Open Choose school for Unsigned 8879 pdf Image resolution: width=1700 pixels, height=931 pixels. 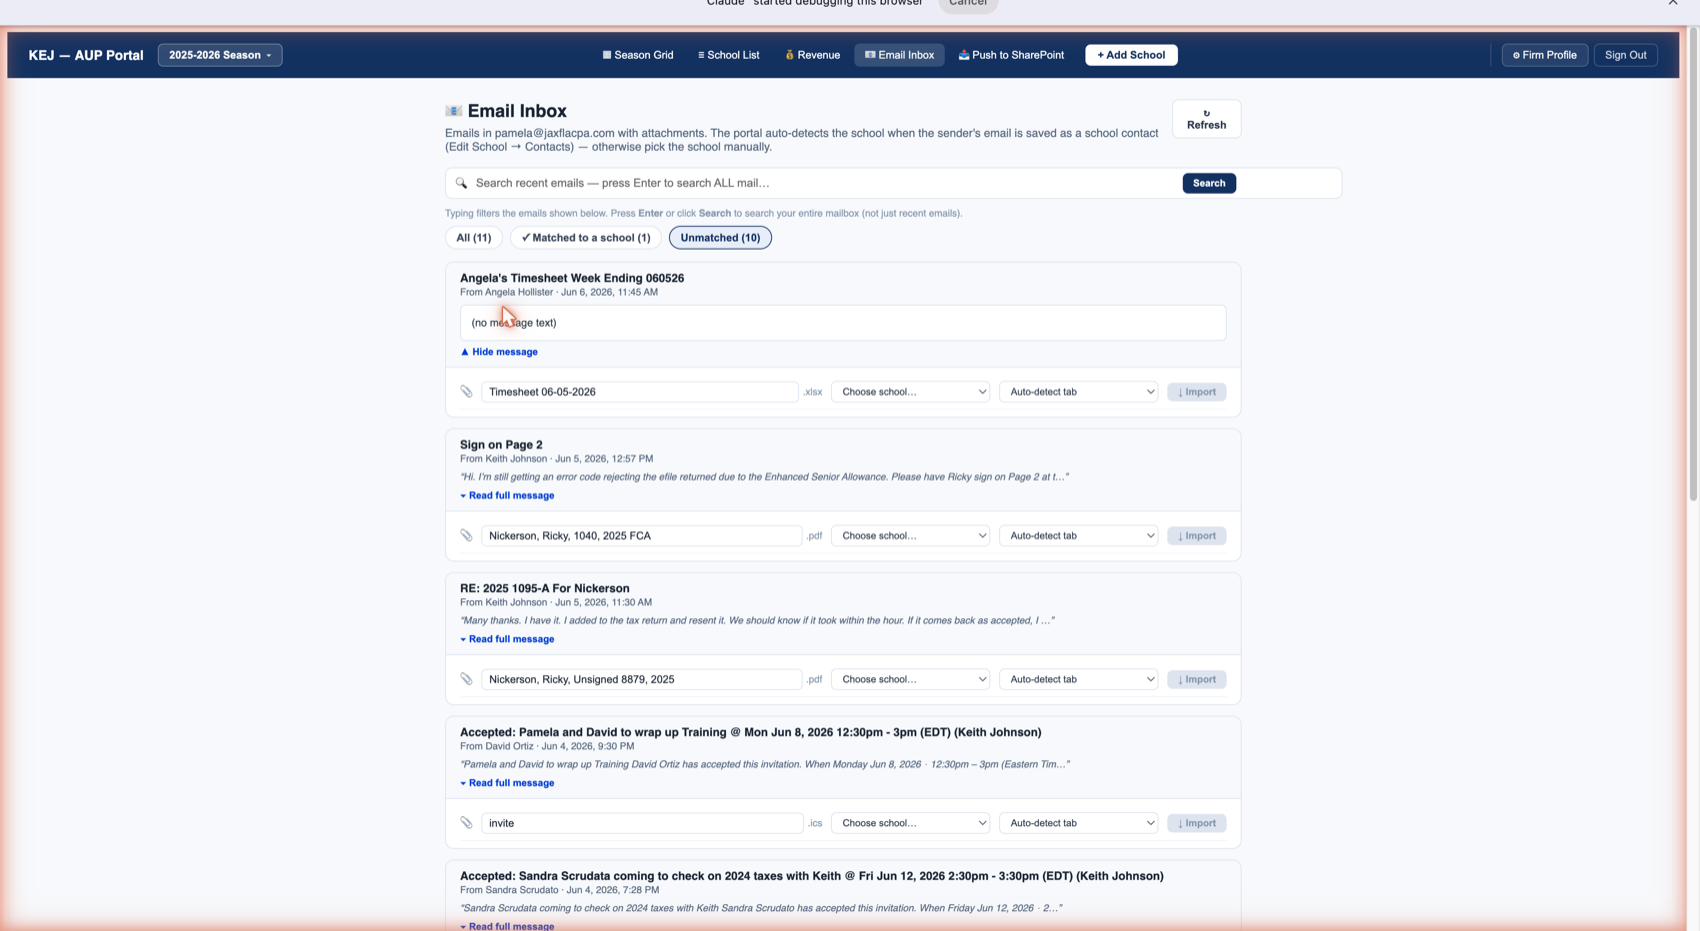point(910,679)
